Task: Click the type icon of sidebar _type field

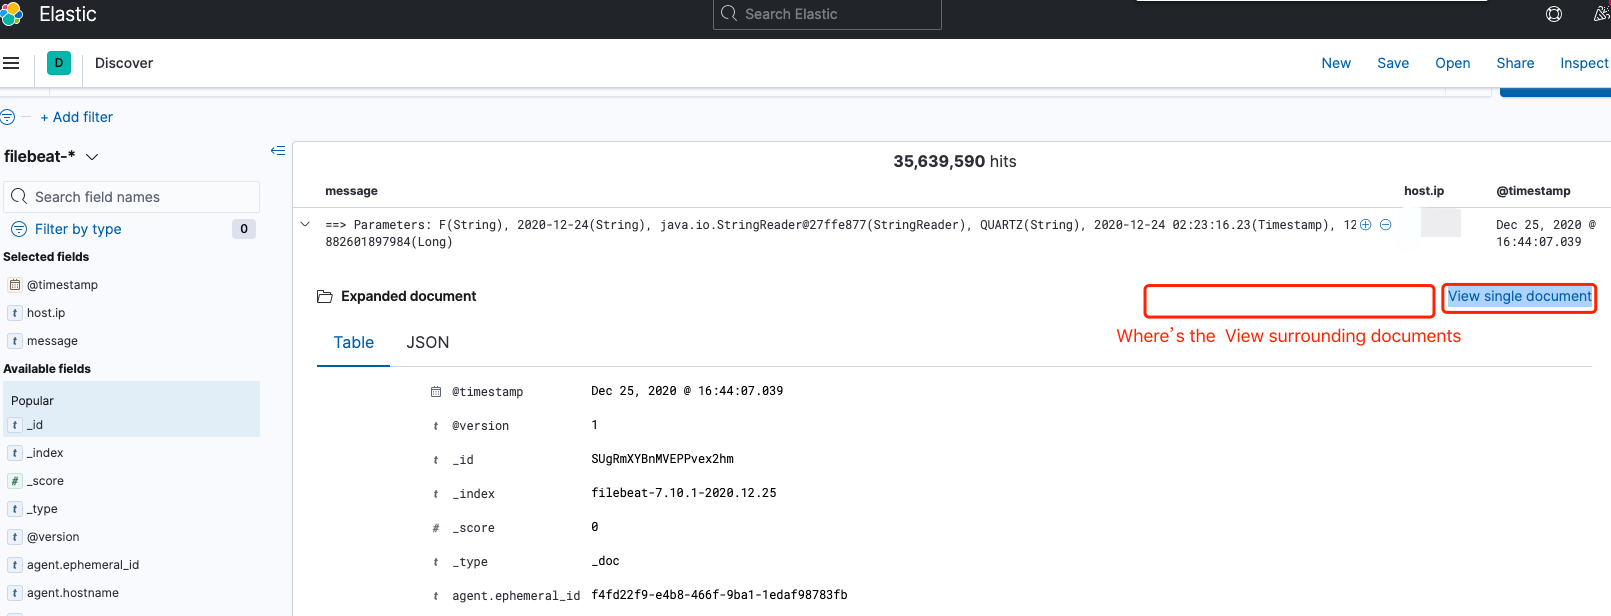Action: (15, 509)
